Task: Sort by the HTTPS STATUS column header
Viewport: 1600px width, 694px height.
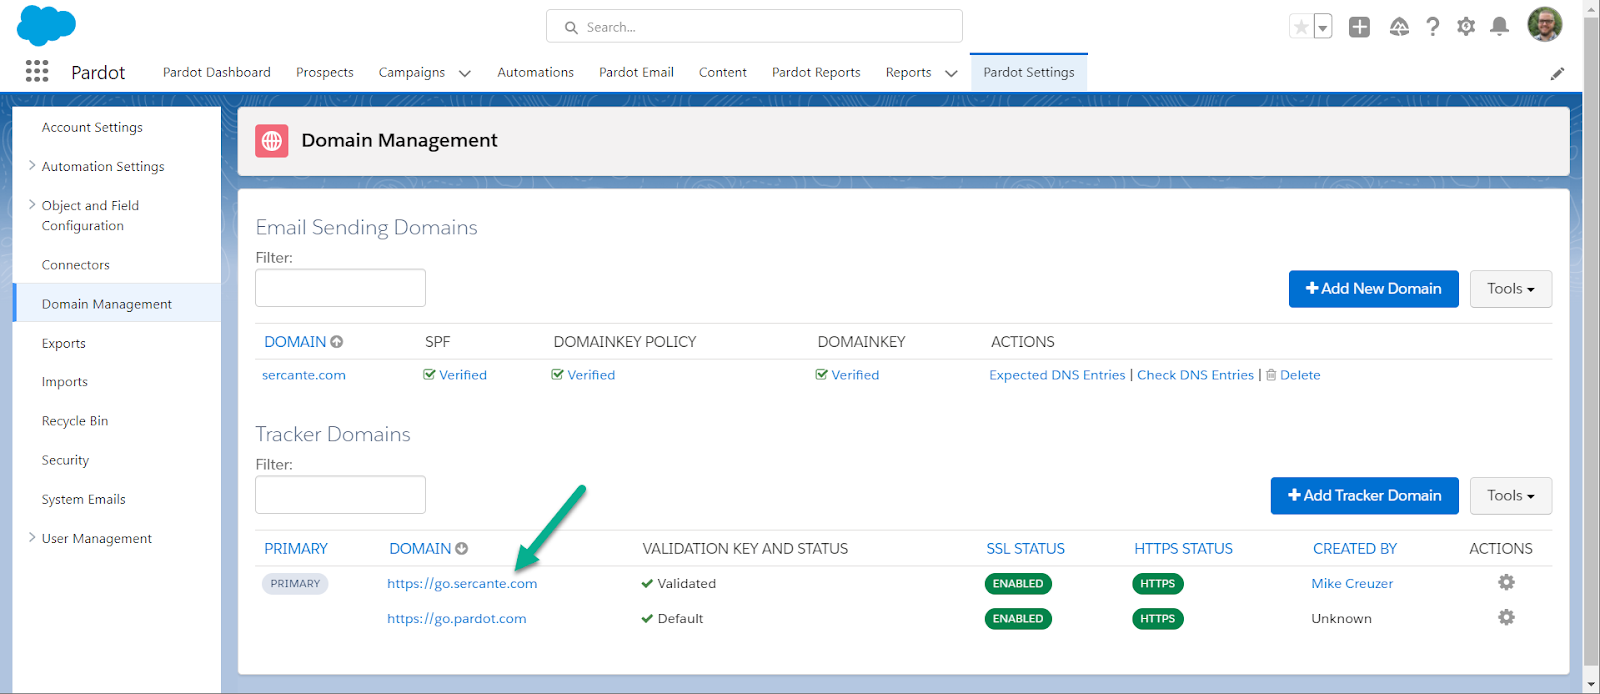Action: 1183,549
